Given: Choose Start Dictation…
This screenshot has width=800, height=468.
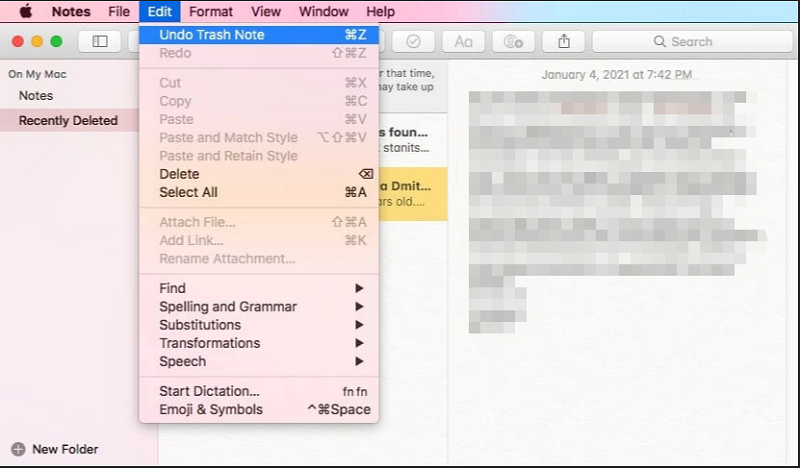Looking at the screenshot, I should point(259,391).
